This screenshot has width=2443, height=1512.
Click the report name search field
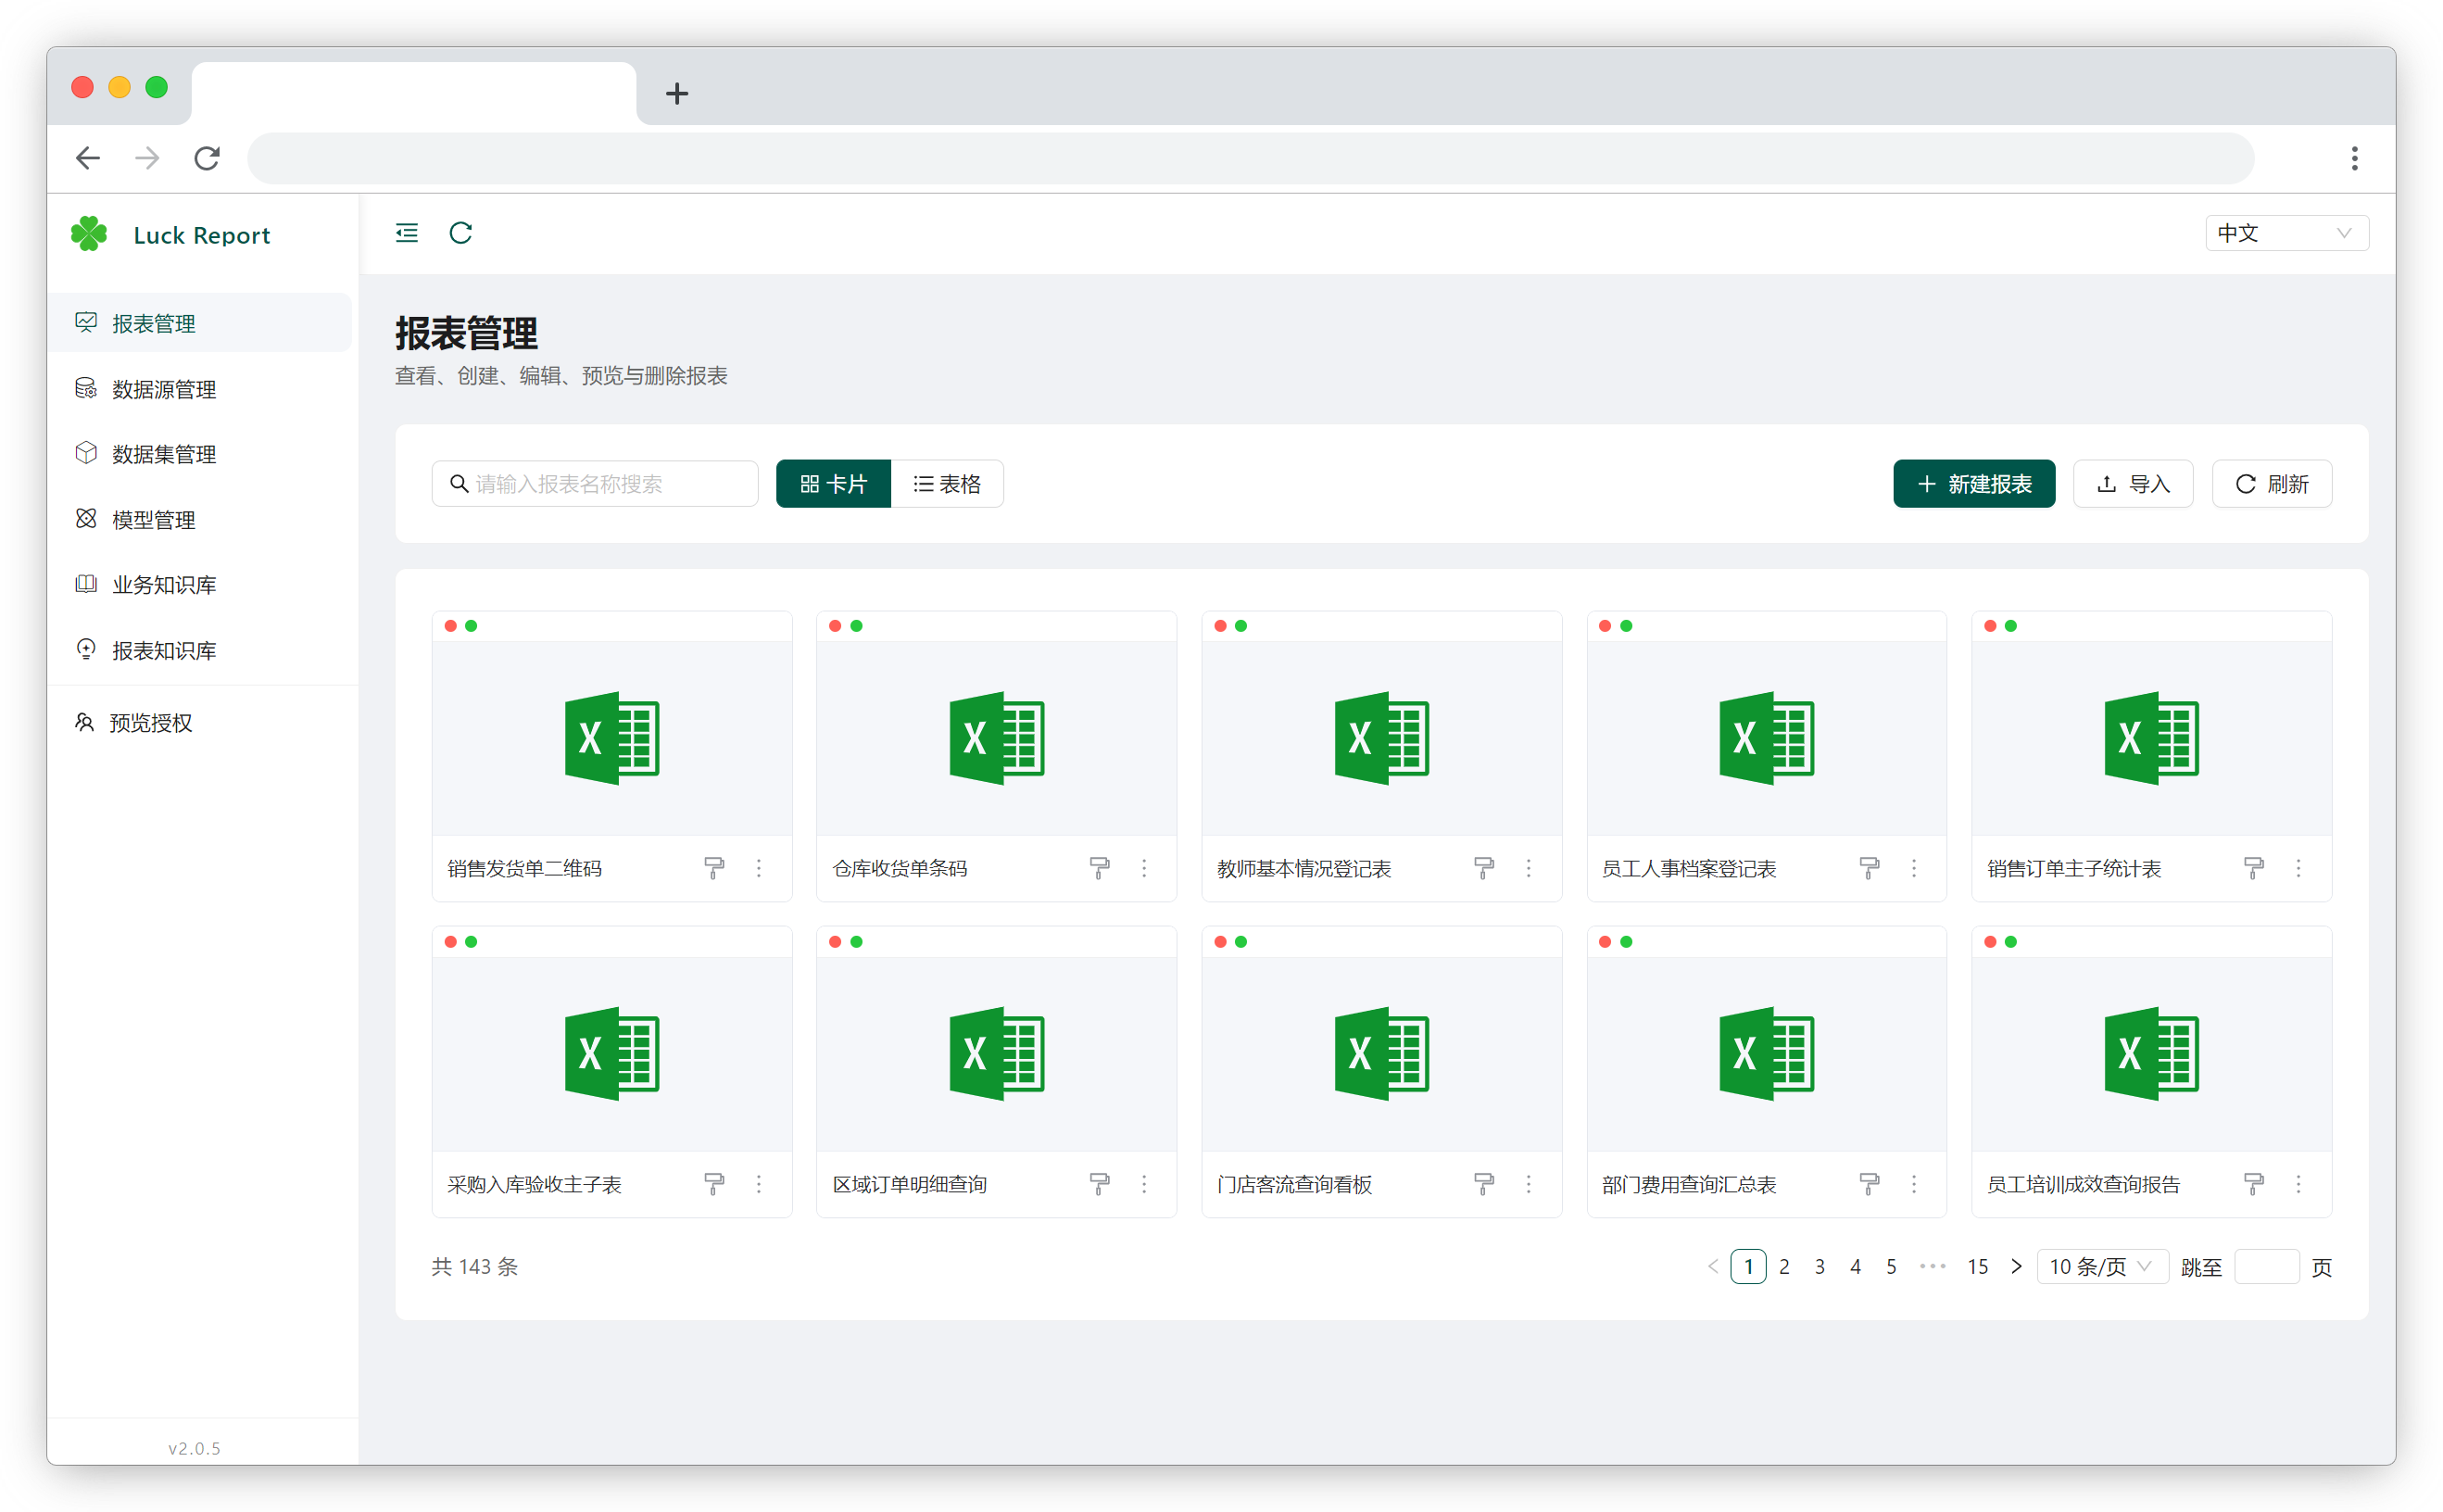pyautogui.click(x=595, y=484)
